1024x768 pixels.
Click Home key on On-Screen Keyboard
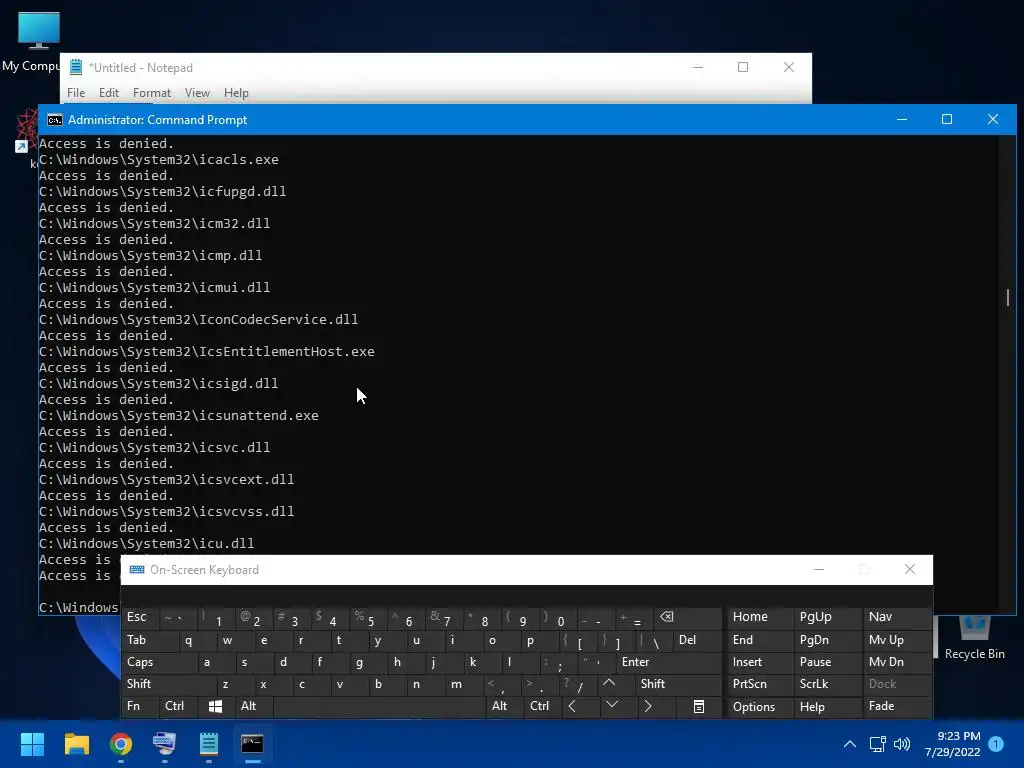click(x=759, y=617)
